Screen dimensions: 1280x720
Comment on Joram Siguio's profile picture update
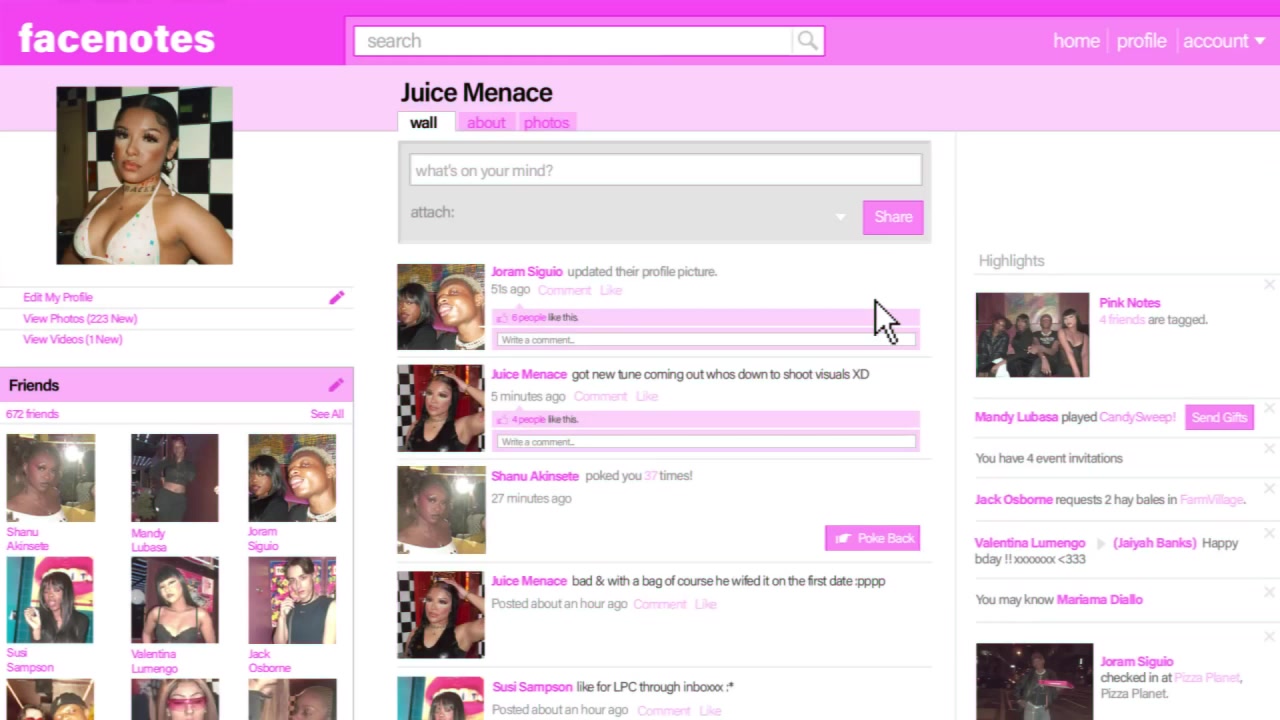[564, 291]
